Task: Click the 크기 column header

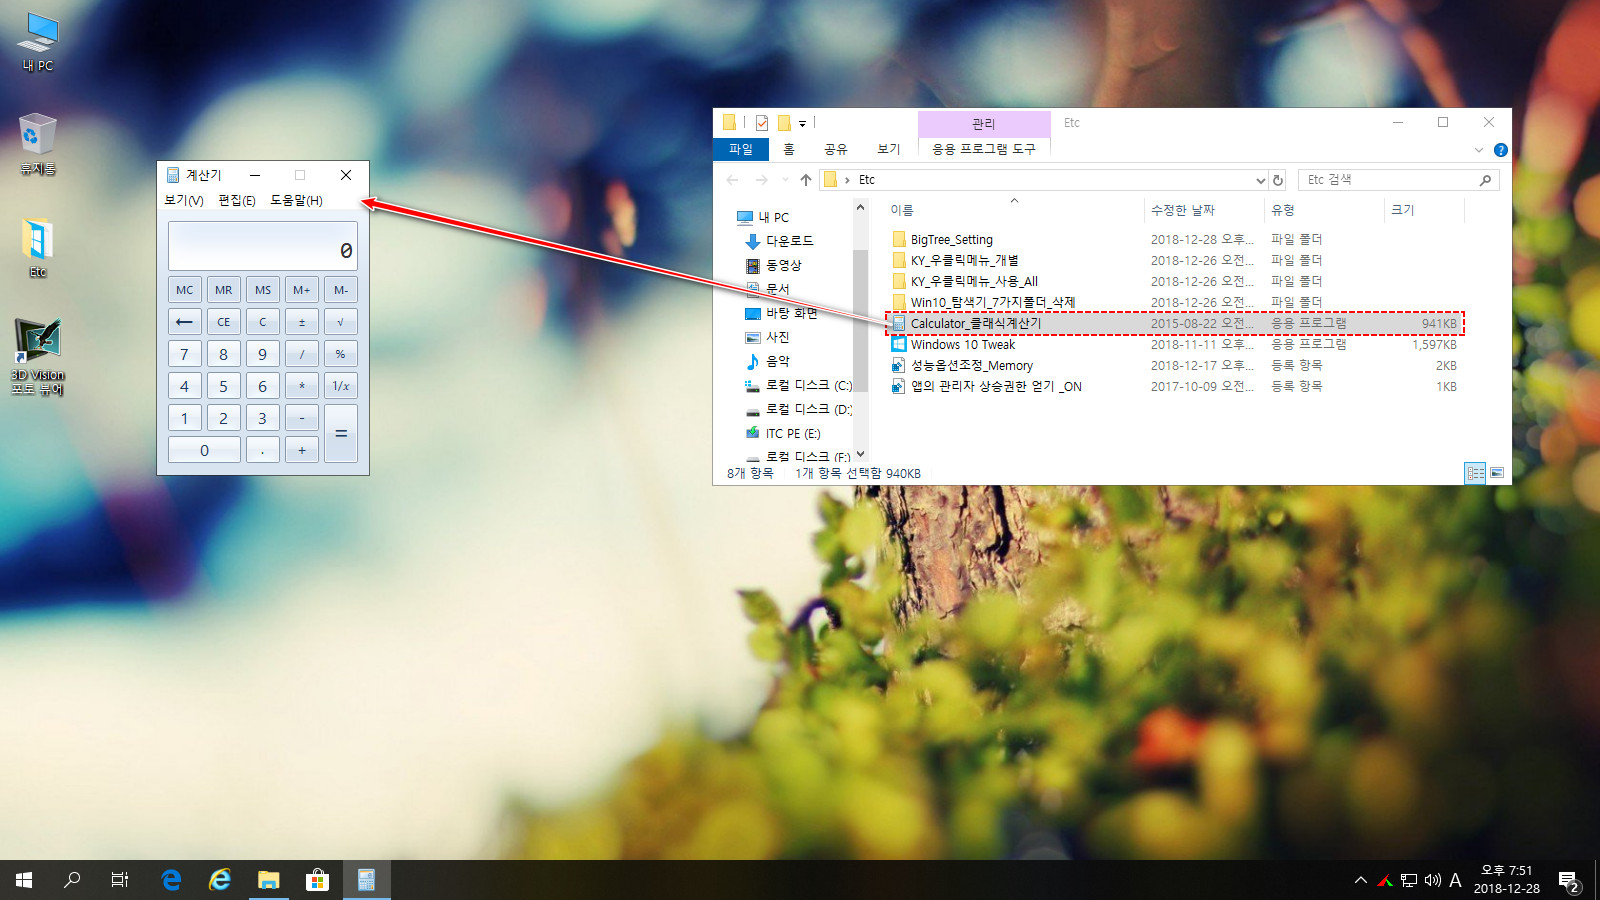Action: coord(1403,210)
